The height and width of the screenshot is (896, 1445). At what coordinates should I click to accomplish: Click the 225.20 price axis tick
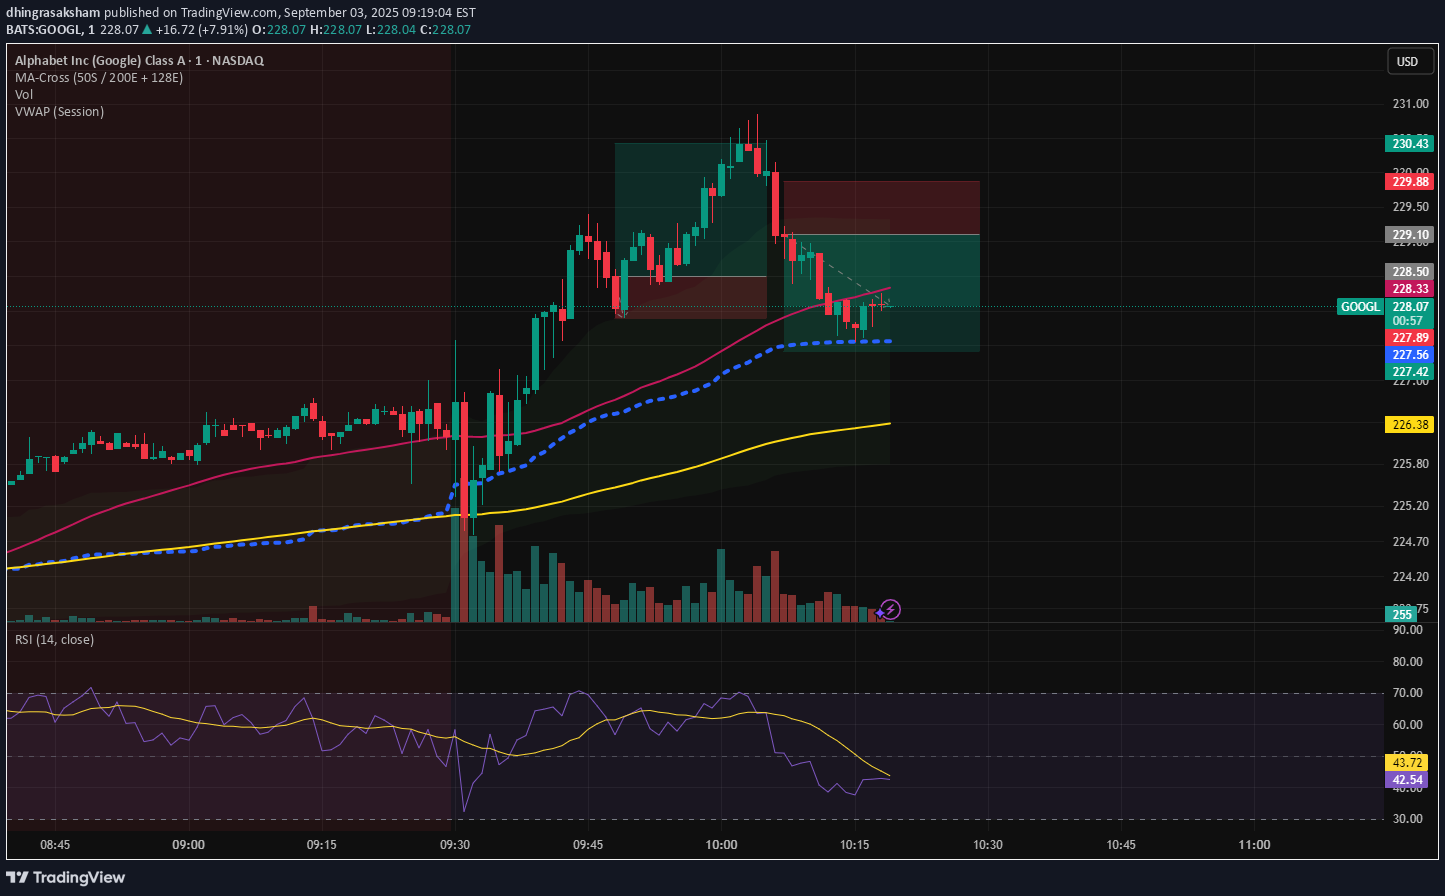[x=1410, y=506]
